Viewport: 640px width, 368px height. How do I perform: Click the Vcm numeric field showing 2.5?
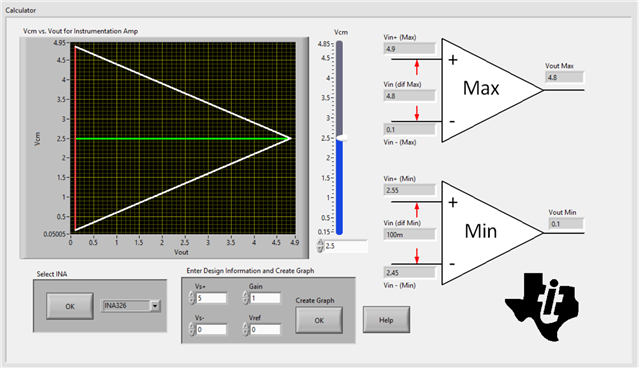(346, 246)
